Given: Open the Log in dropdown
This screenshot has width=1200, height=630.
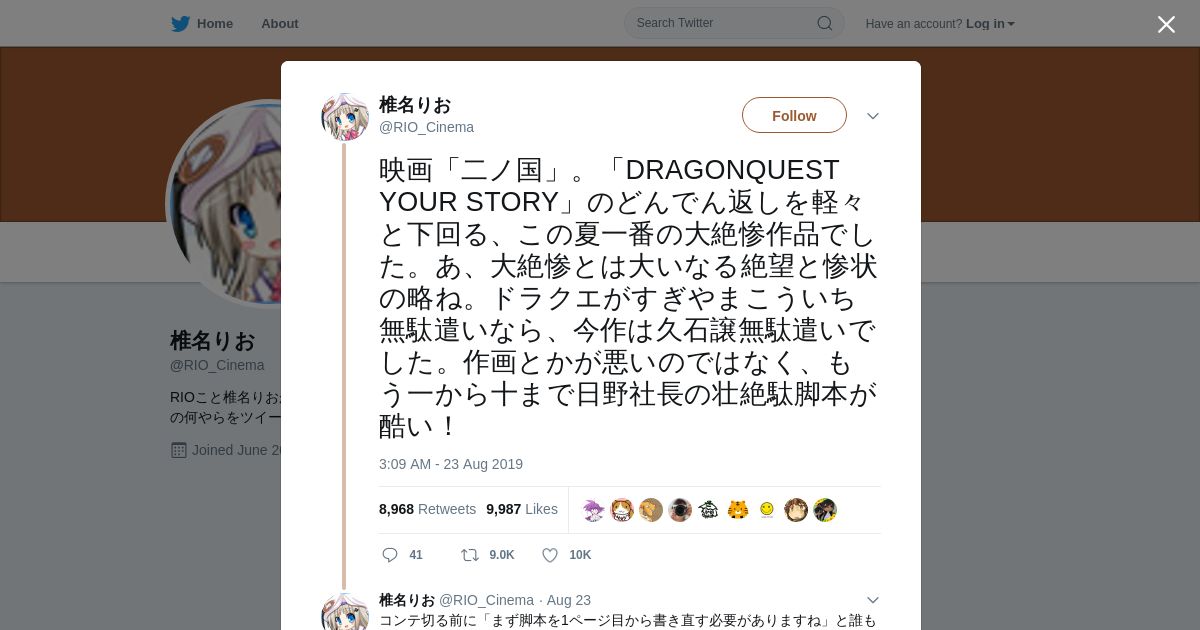Looking at the screenshot, I should click(990, 24).
